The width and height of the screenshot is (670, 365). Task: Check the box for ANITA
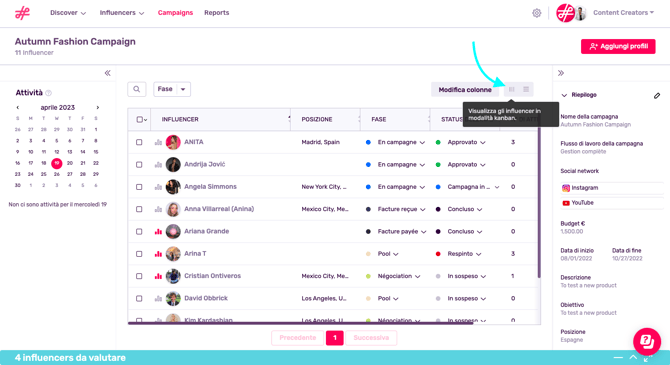point(139,142)
